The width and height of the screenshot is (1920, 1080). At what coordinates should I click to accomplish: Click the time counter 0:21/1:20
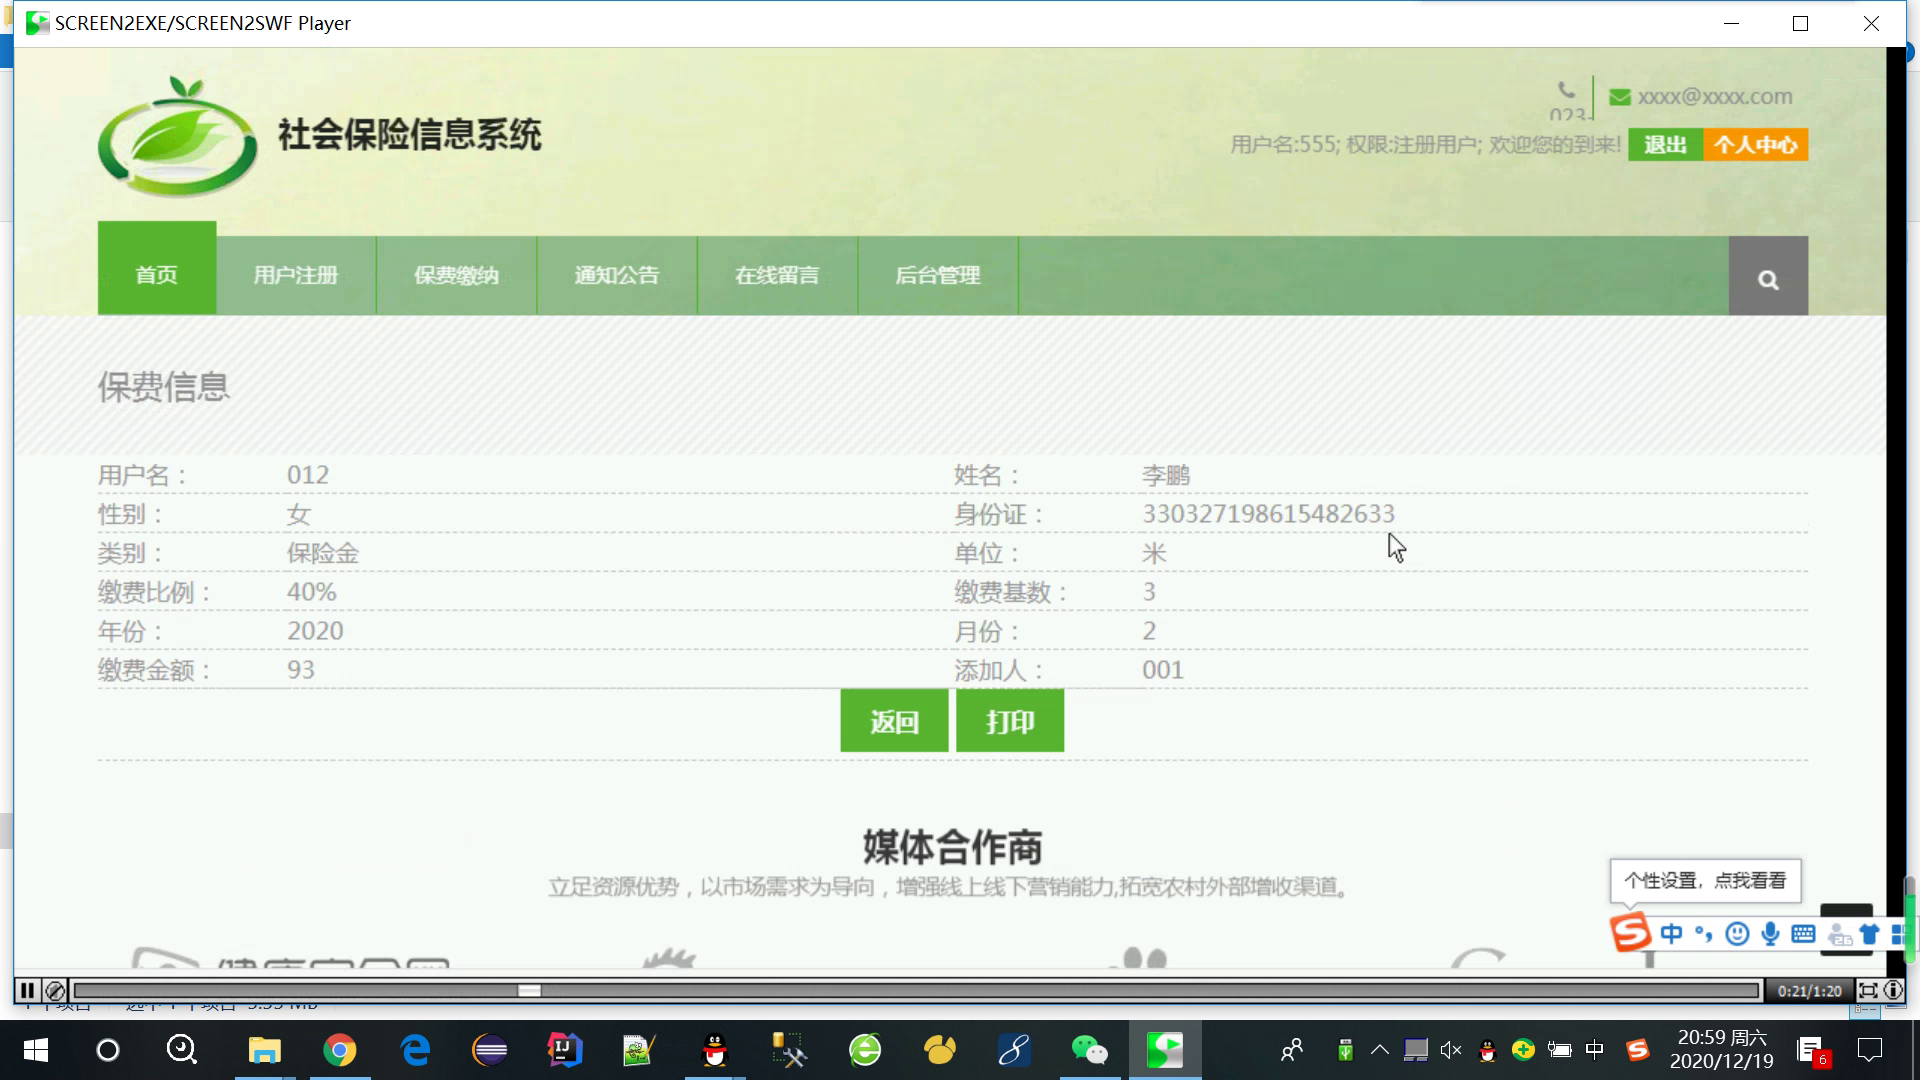pos(1810,991)
